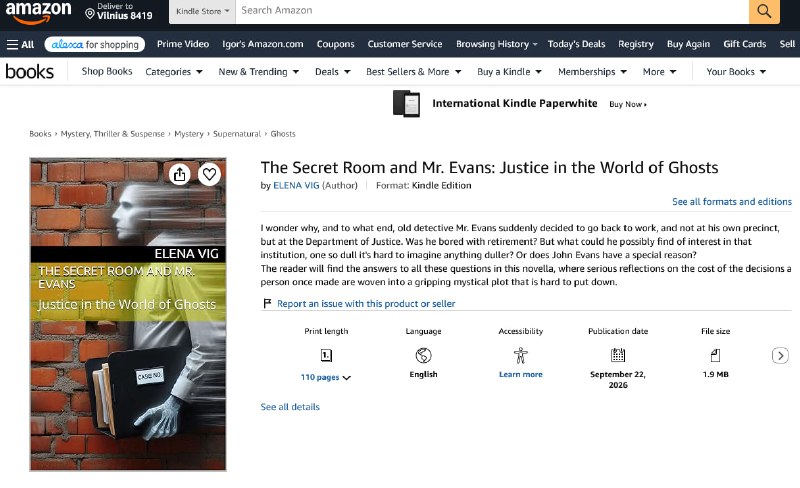Click the Accessibility person icon
The image size is (800, 488).
[520, 355]
